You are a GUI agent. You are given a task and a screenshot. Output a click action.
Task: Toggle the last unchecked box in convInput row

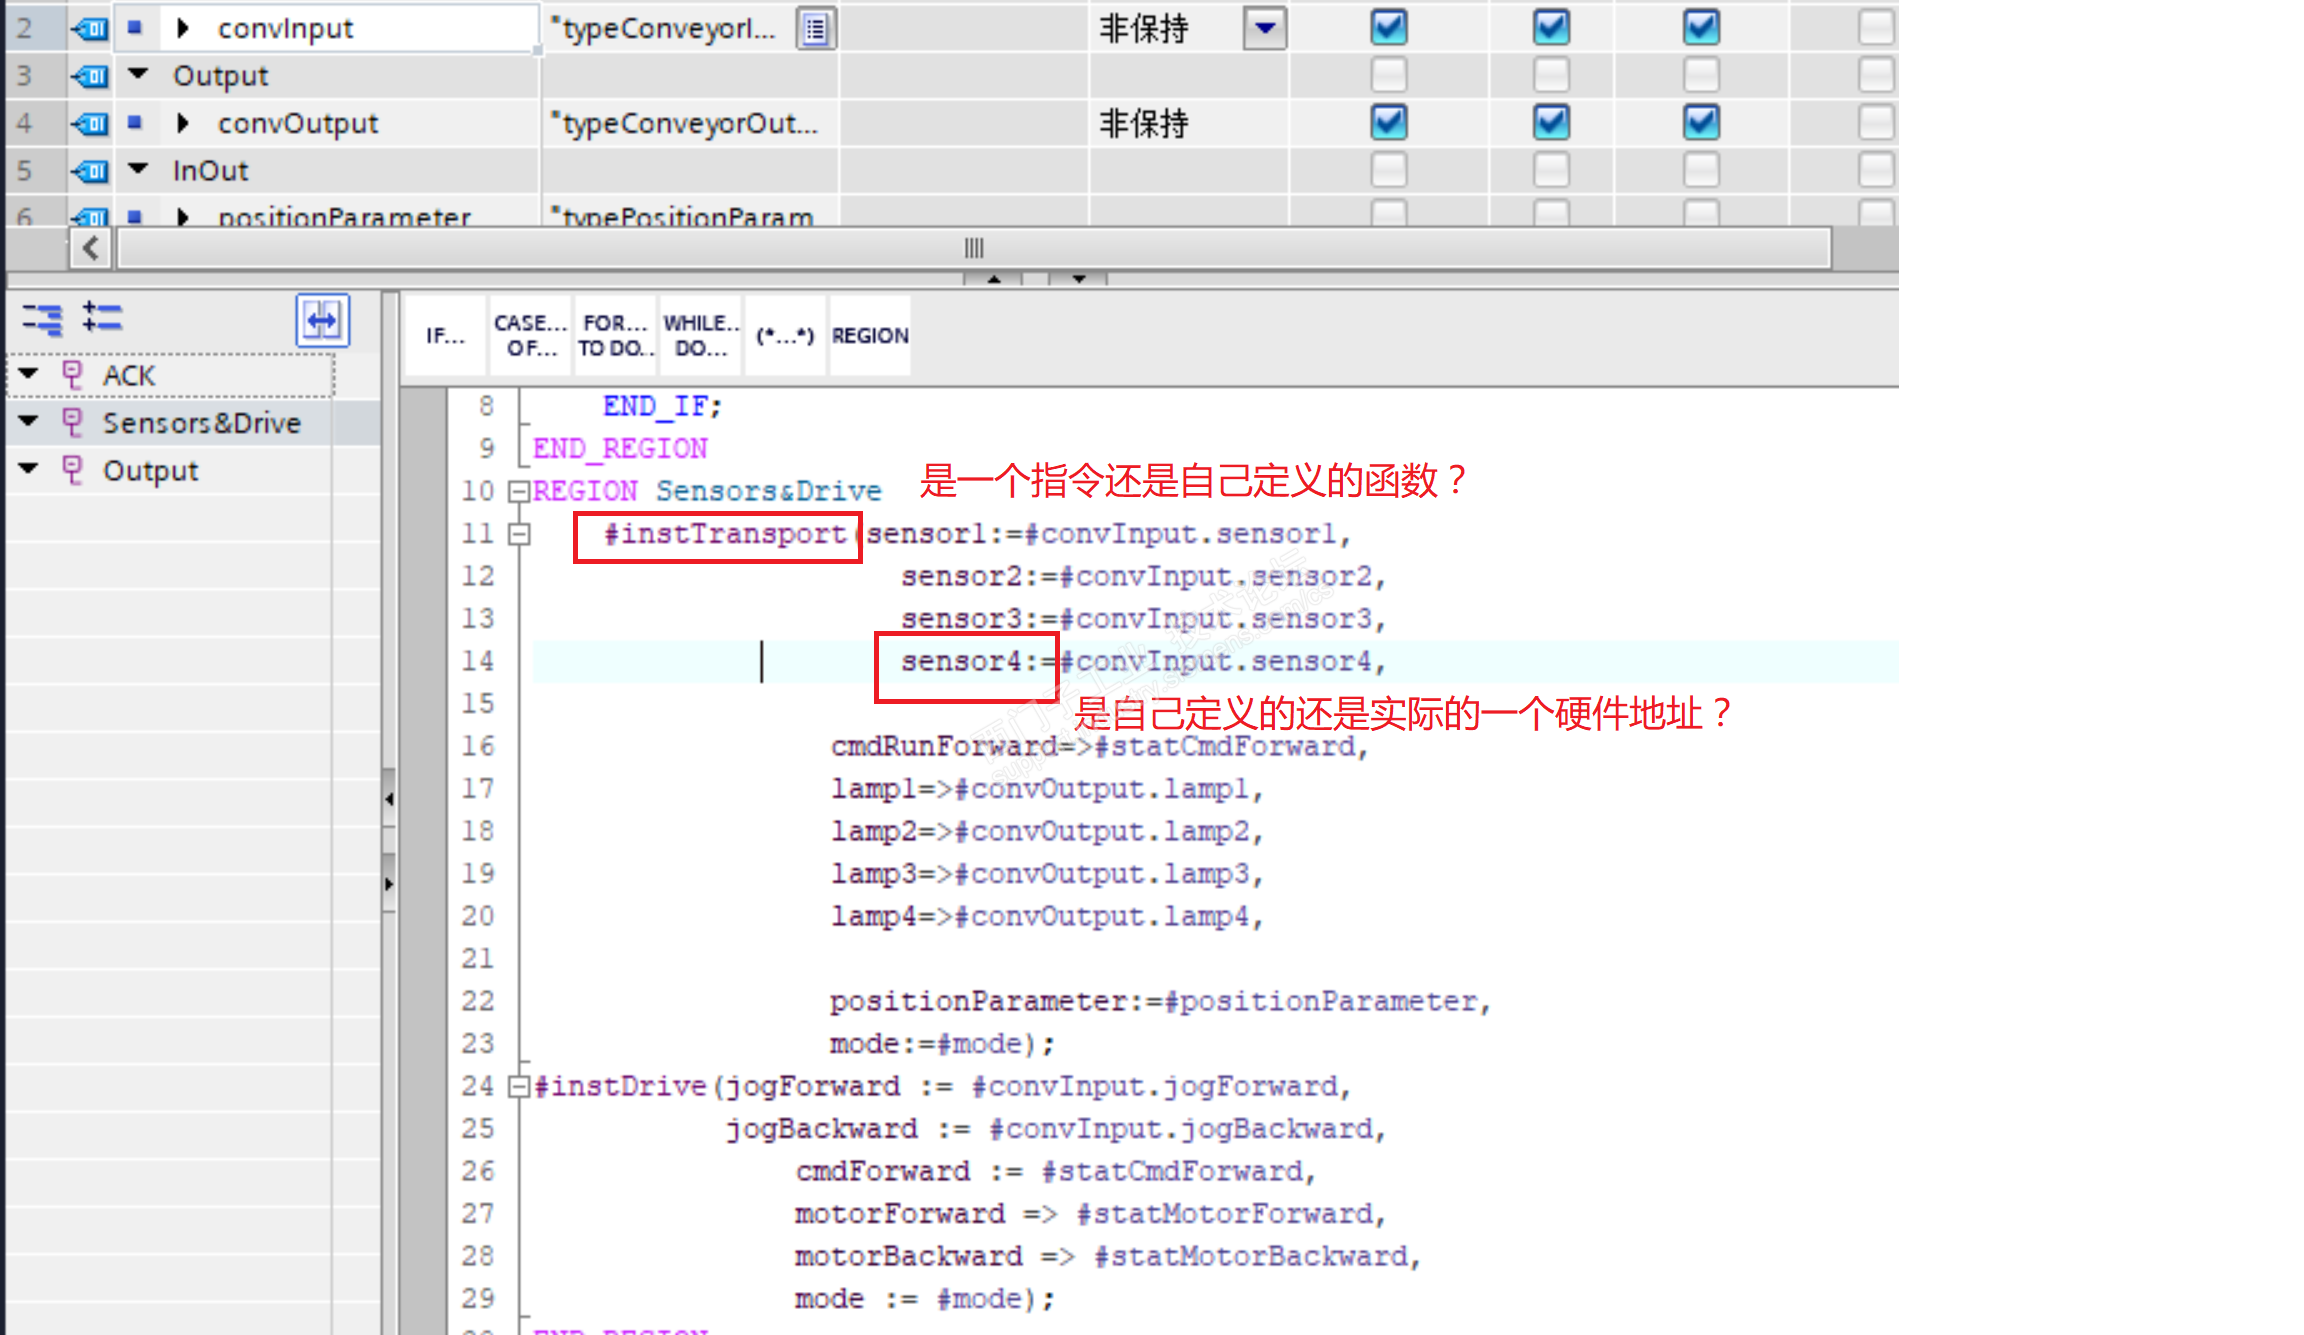pyautogui.click(x=1875, y=27)
